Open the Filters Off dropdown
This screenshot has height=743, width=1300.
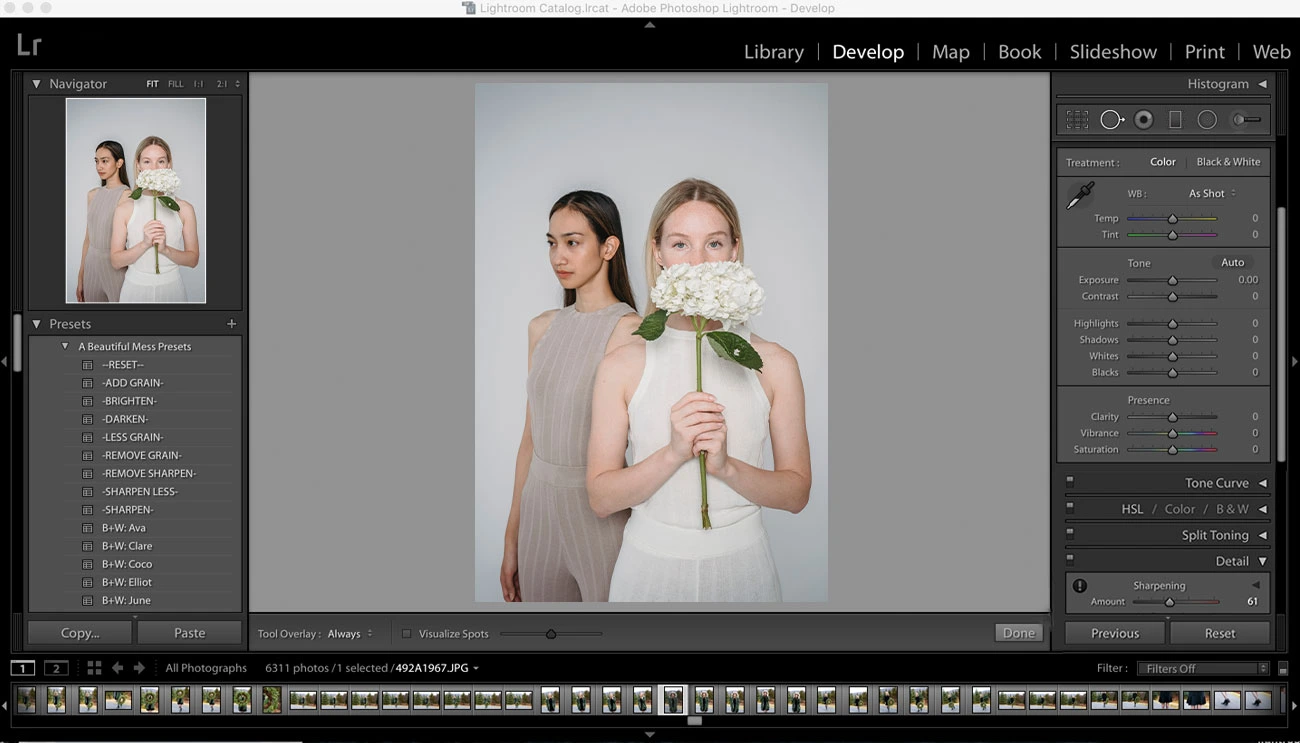pyautogui.click(x=1205, y=668)
